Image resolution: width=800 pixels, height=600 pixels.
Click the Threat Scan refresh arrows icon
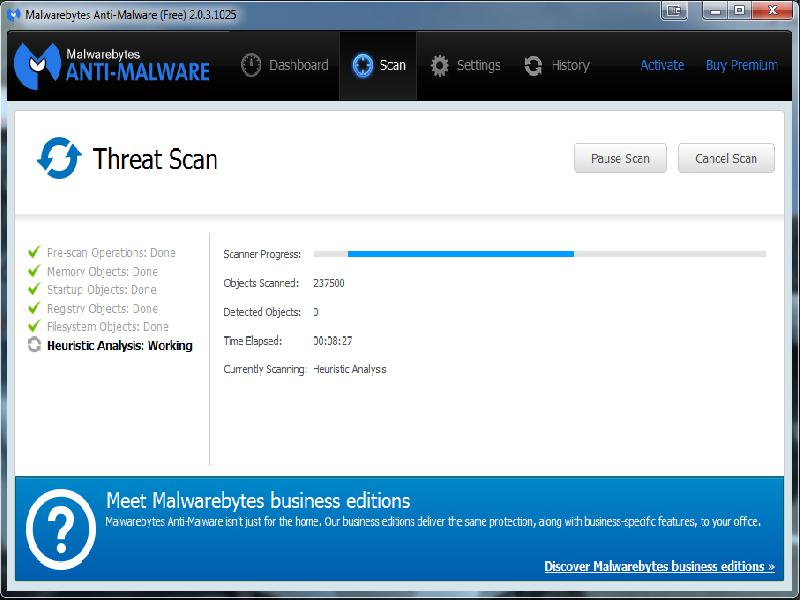click(x=59, y=158)
